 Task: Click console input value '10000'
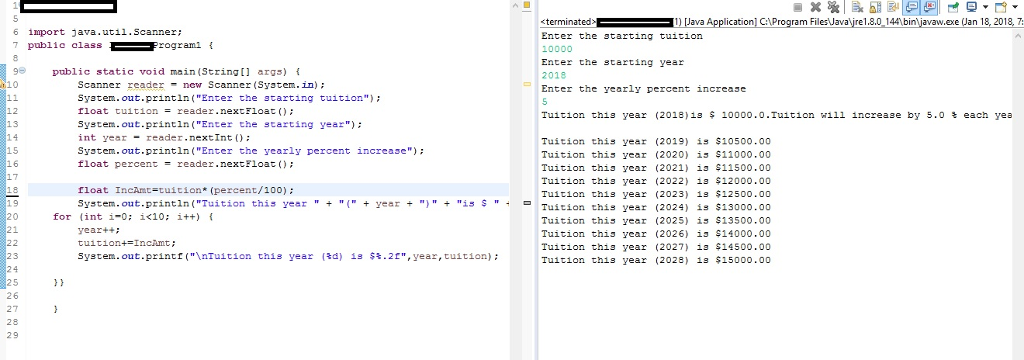click(x=556, y=49)
